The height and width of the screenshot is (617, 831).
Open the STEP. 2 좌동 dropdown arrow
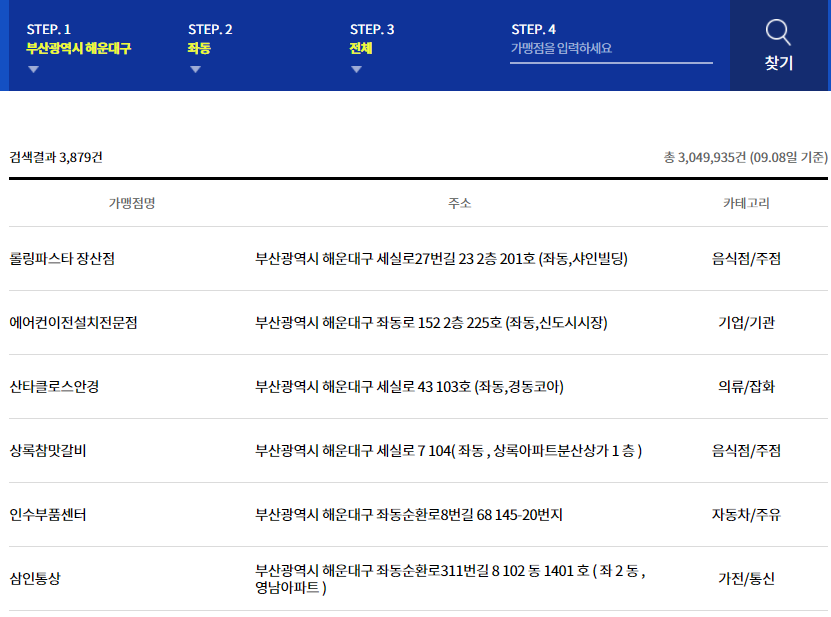pyautogui.click(x=195, y=69)
